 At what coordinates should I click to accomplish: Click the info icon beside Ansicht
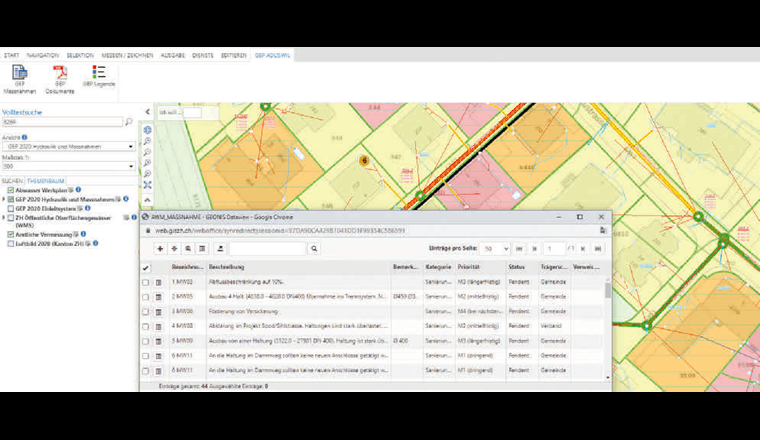coord(25,137)
